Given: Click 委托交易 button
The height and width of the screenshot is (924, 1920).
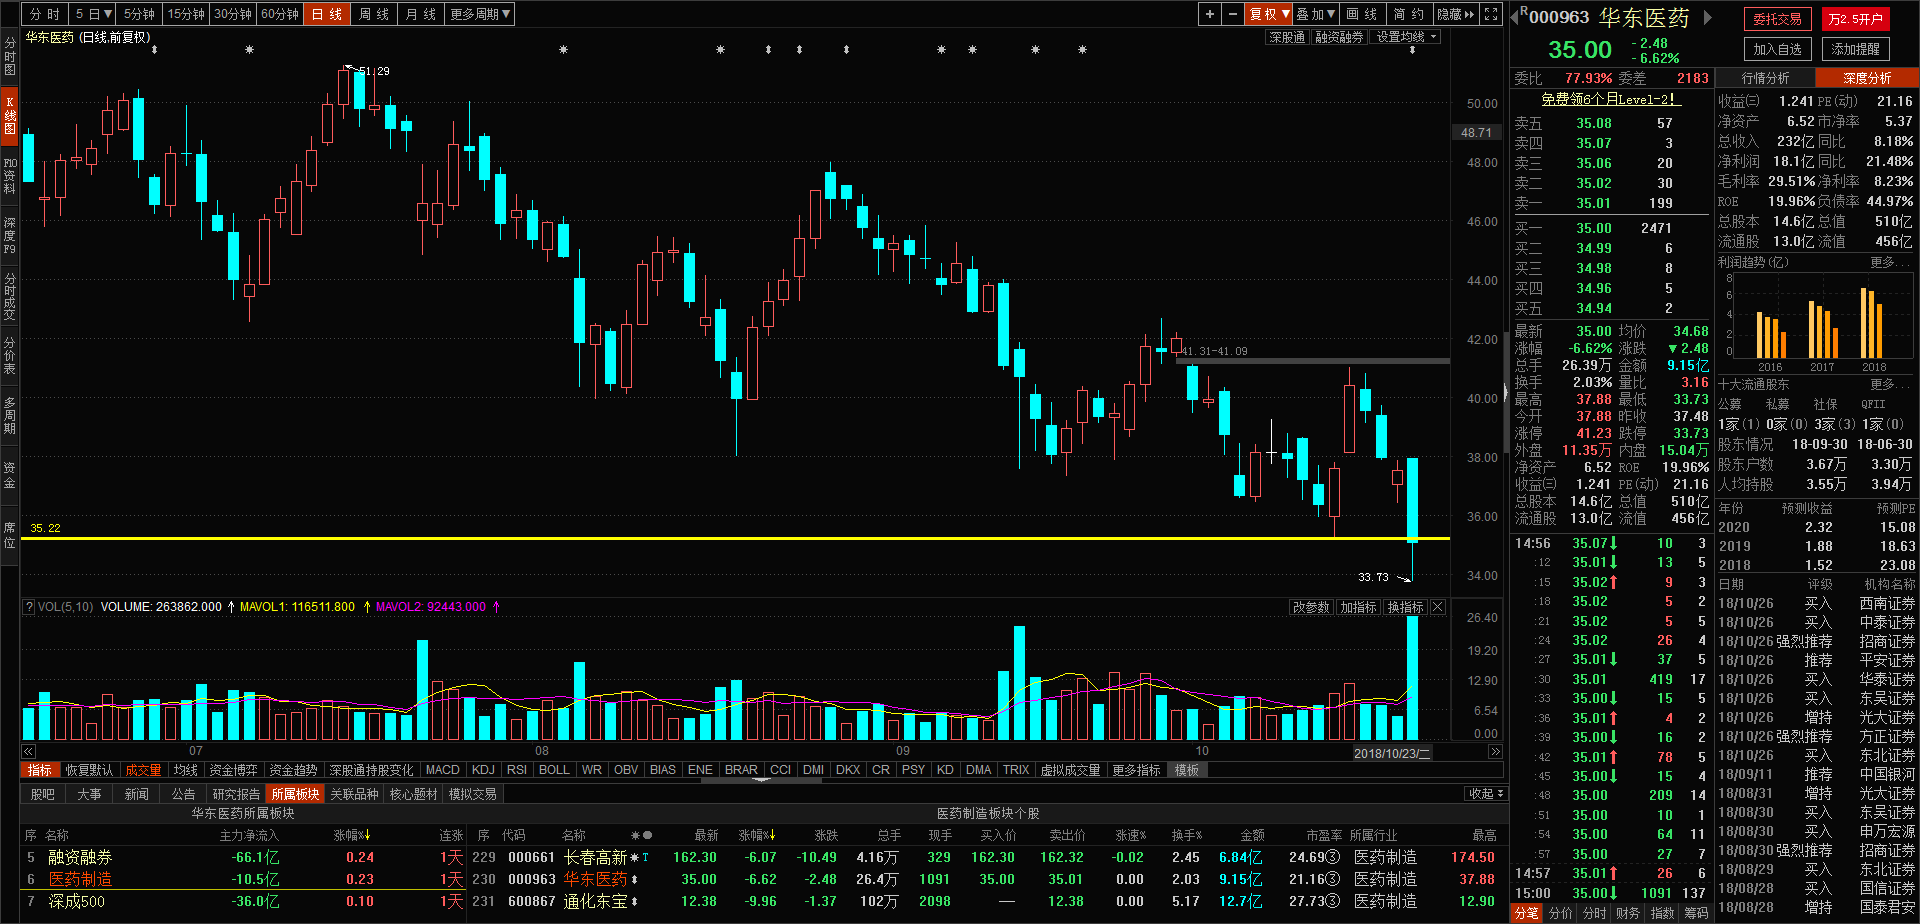Looking at the screenshot, I should click(1778, 19).
